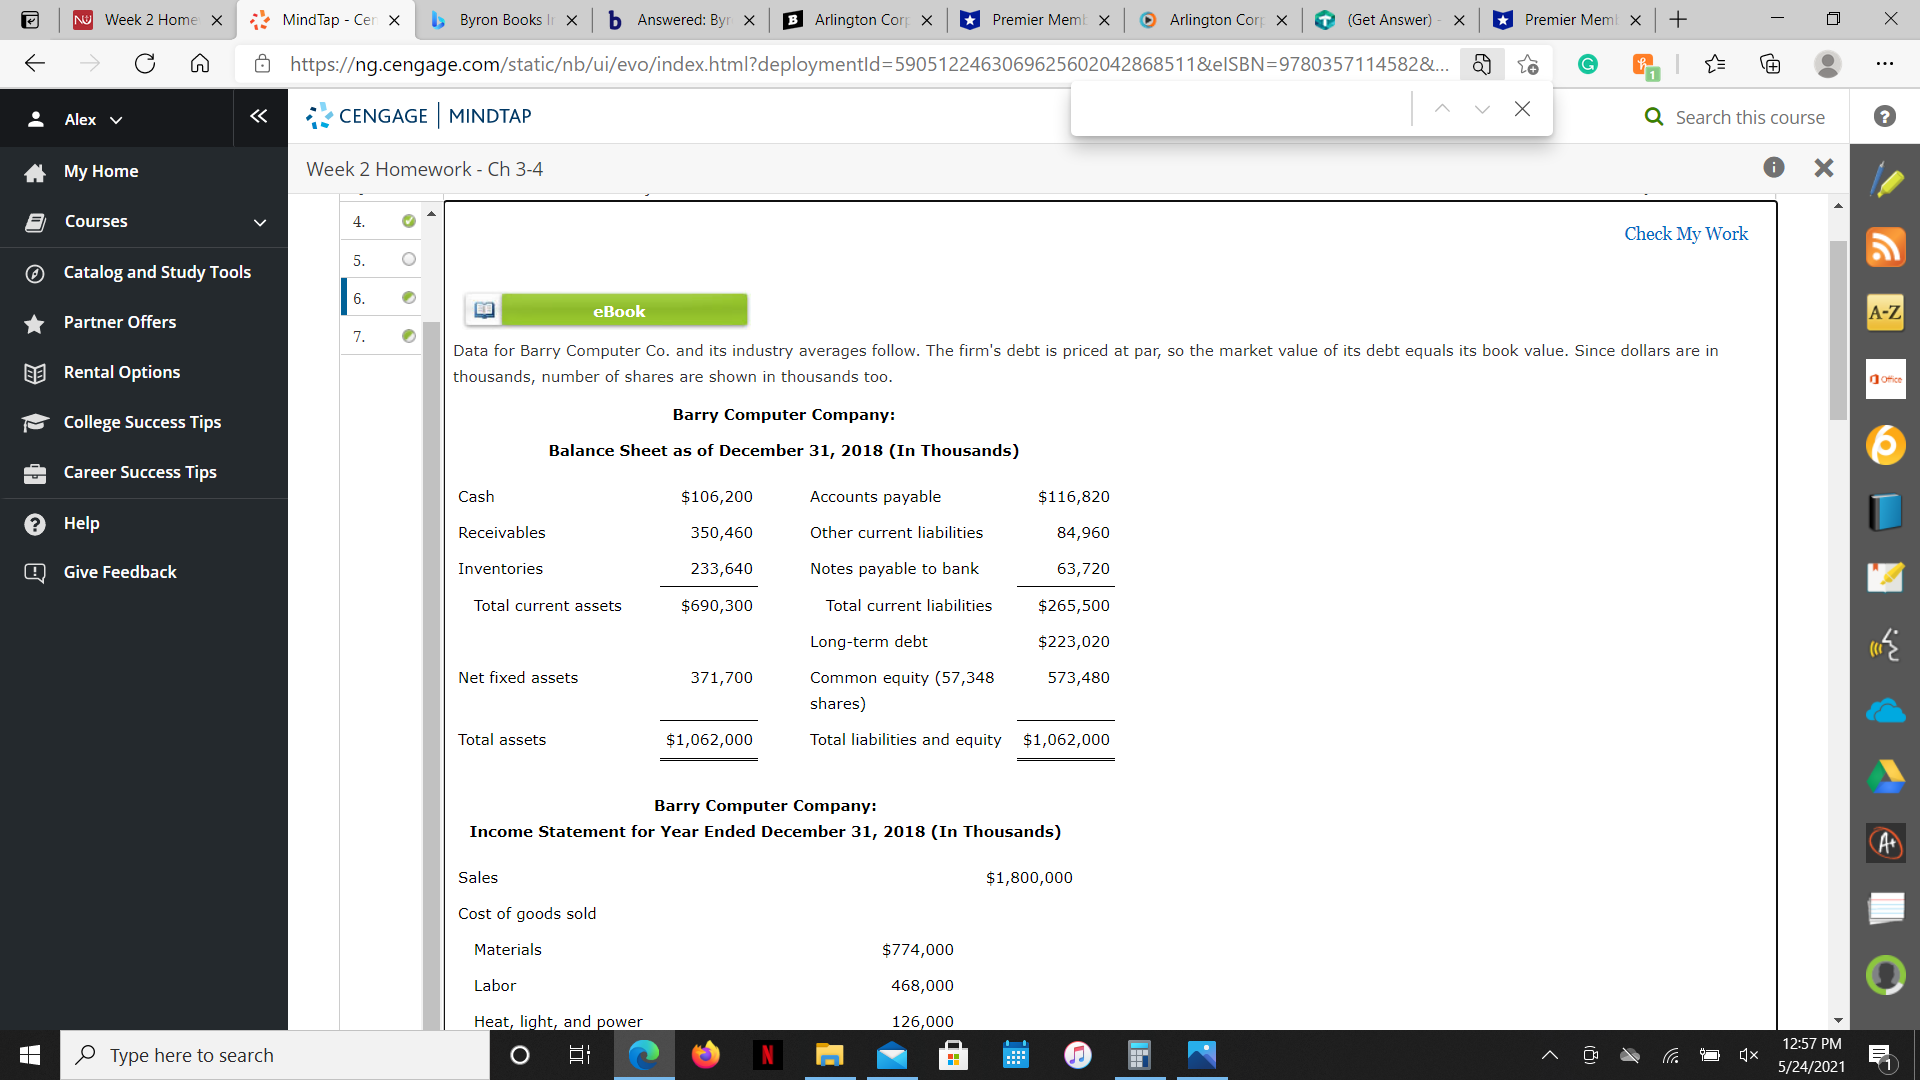Open the RSS feed tool in sidebar
Screen dimensions: 1920x1080
(1886, 247)
